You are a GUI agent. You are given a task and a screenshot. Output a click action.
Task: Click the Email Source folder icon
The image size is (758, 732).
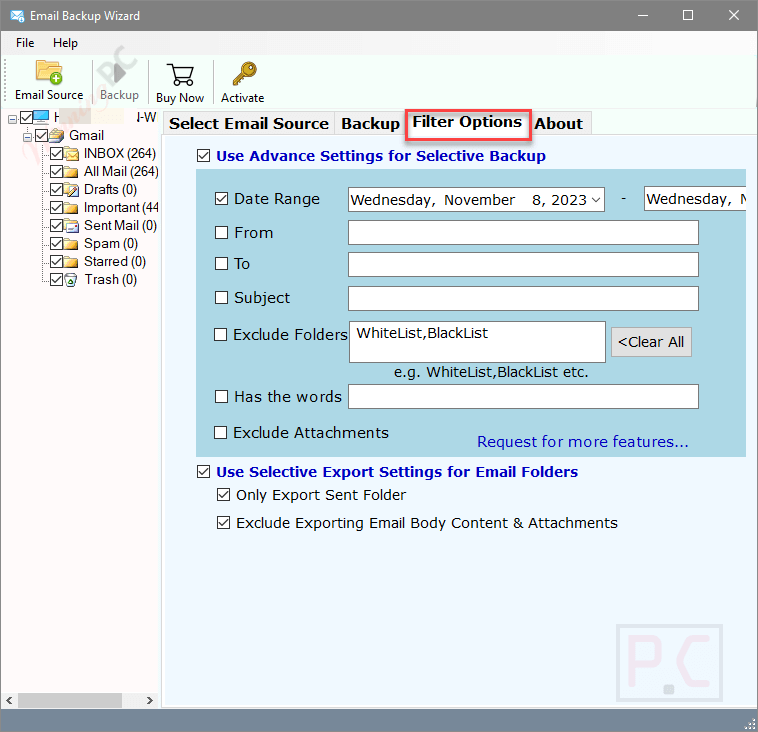pos(49,73)
